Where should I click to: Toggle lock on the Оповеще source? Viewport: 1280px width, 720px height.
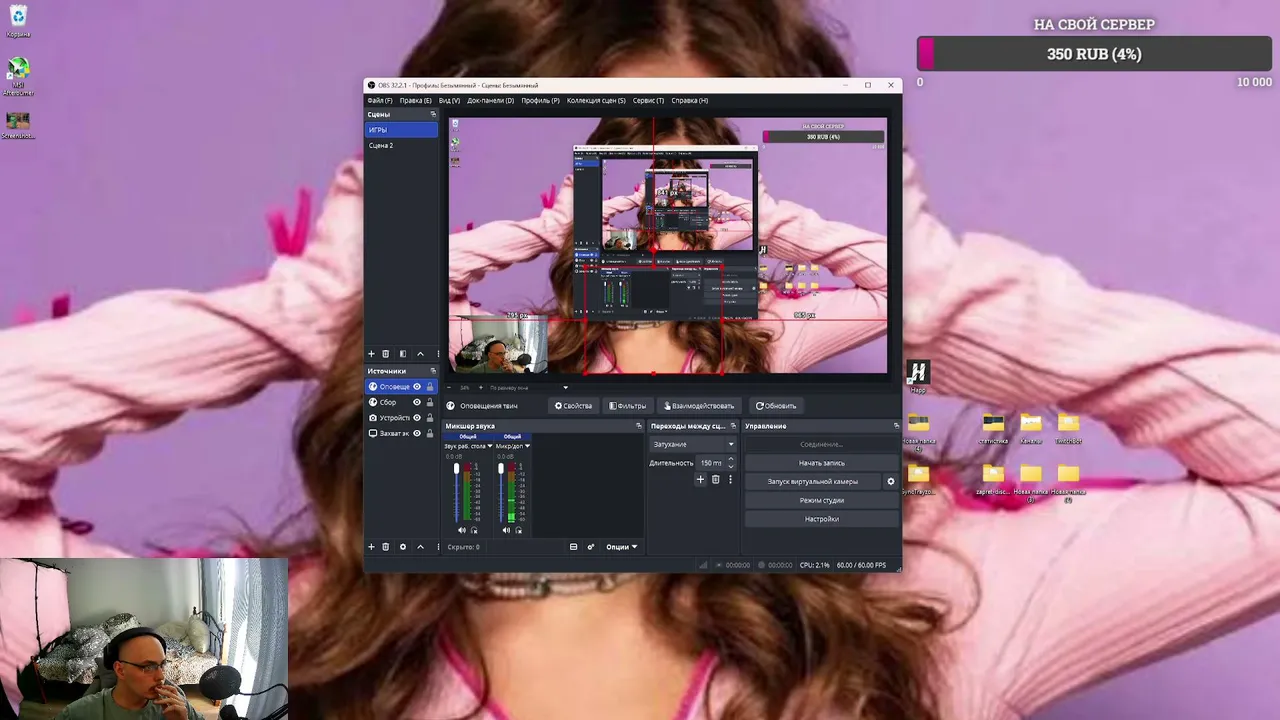point(430,387)
